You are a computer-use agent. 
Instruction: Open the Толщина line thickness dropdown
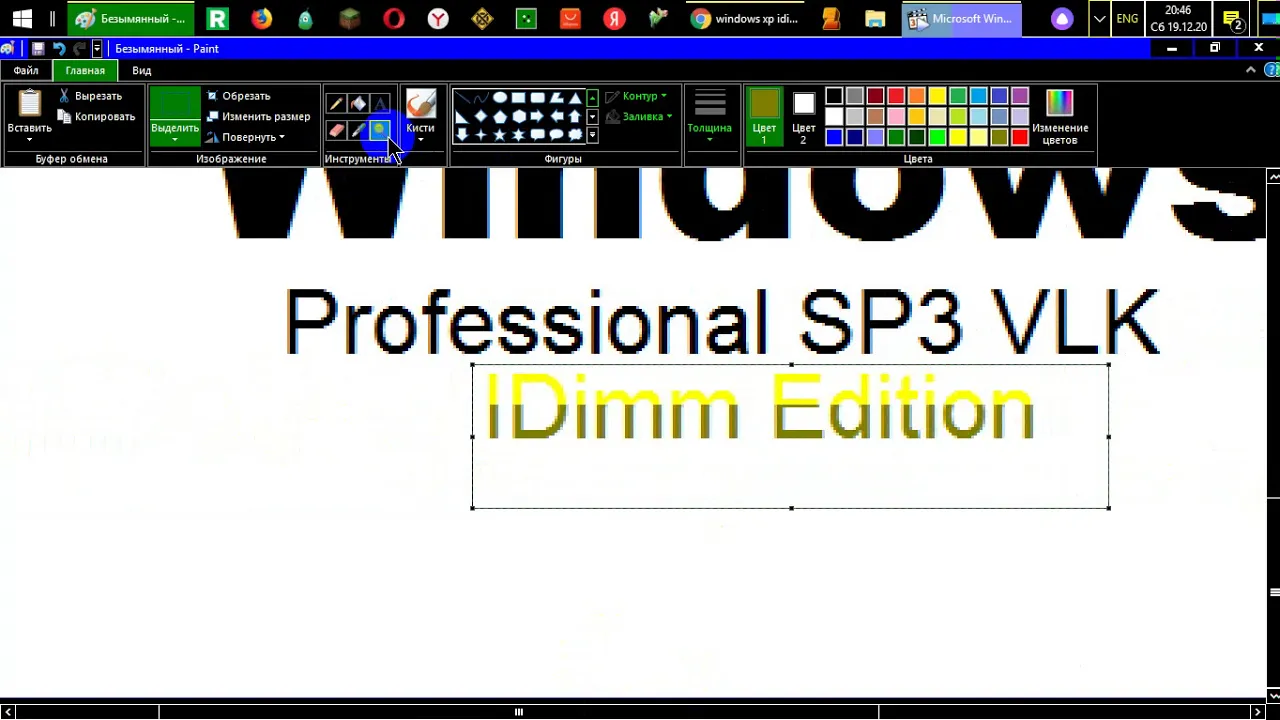710,117
